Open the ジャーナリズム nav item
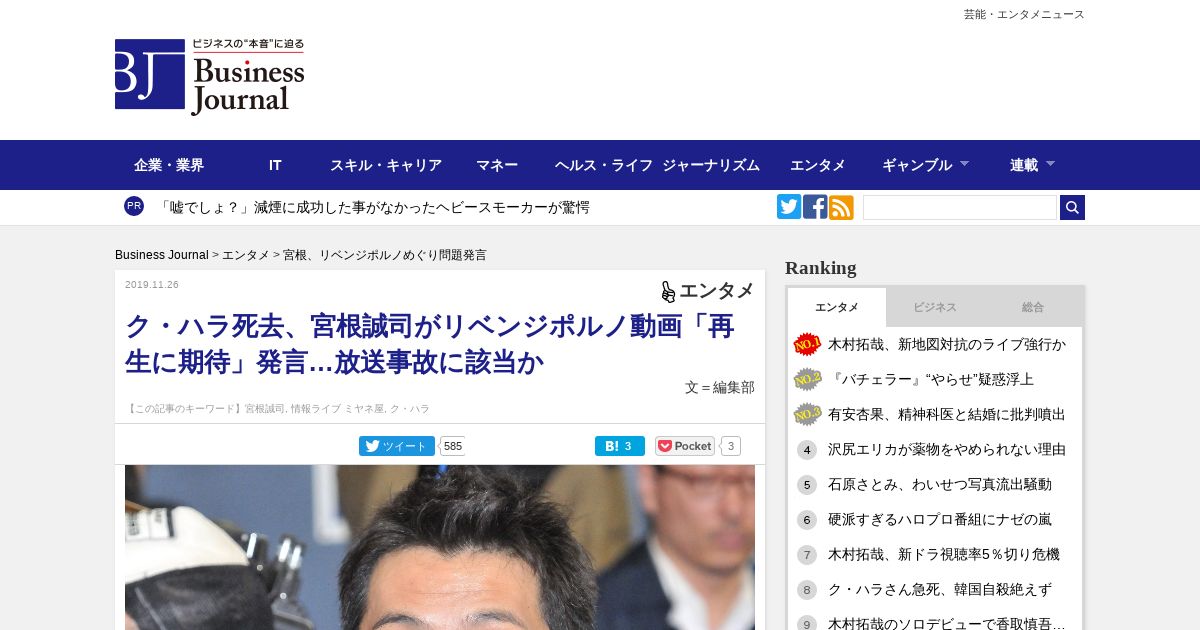The width and height of the screenshot is (1200, 630). [x=711, y=165]
